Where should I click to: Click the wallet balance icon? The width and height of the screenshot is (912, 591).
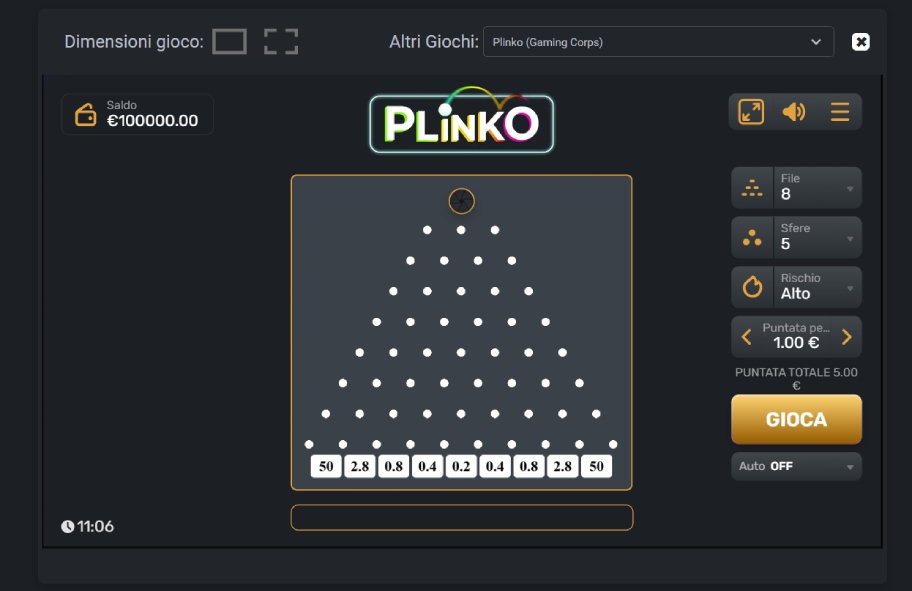pos(86,115)
